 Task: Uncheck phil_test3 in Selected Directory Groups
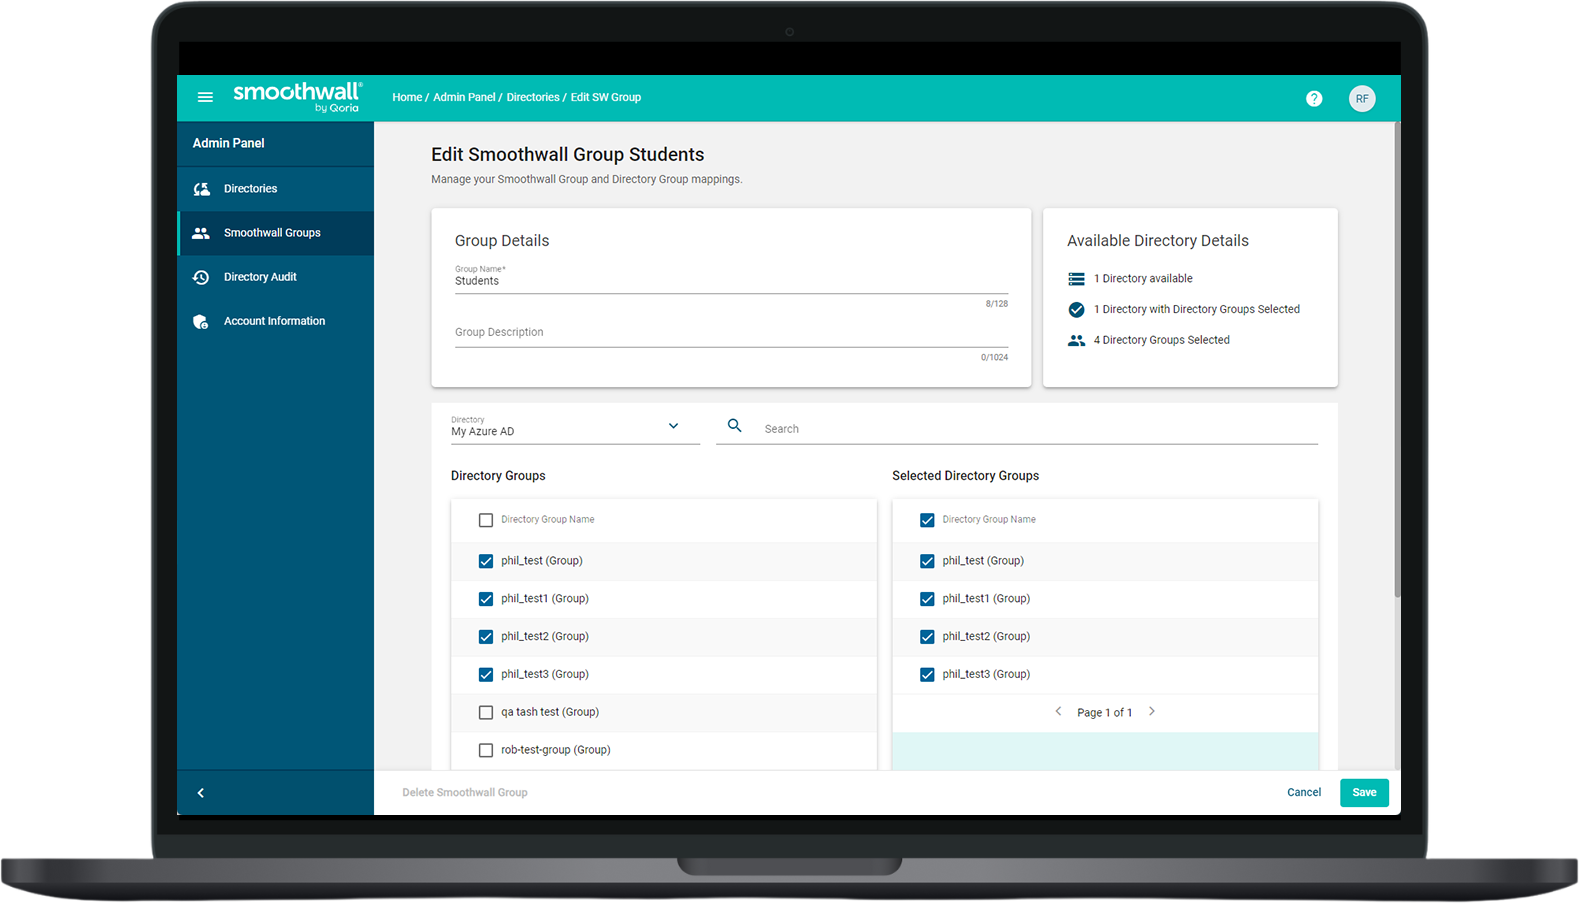coord(927,675)
